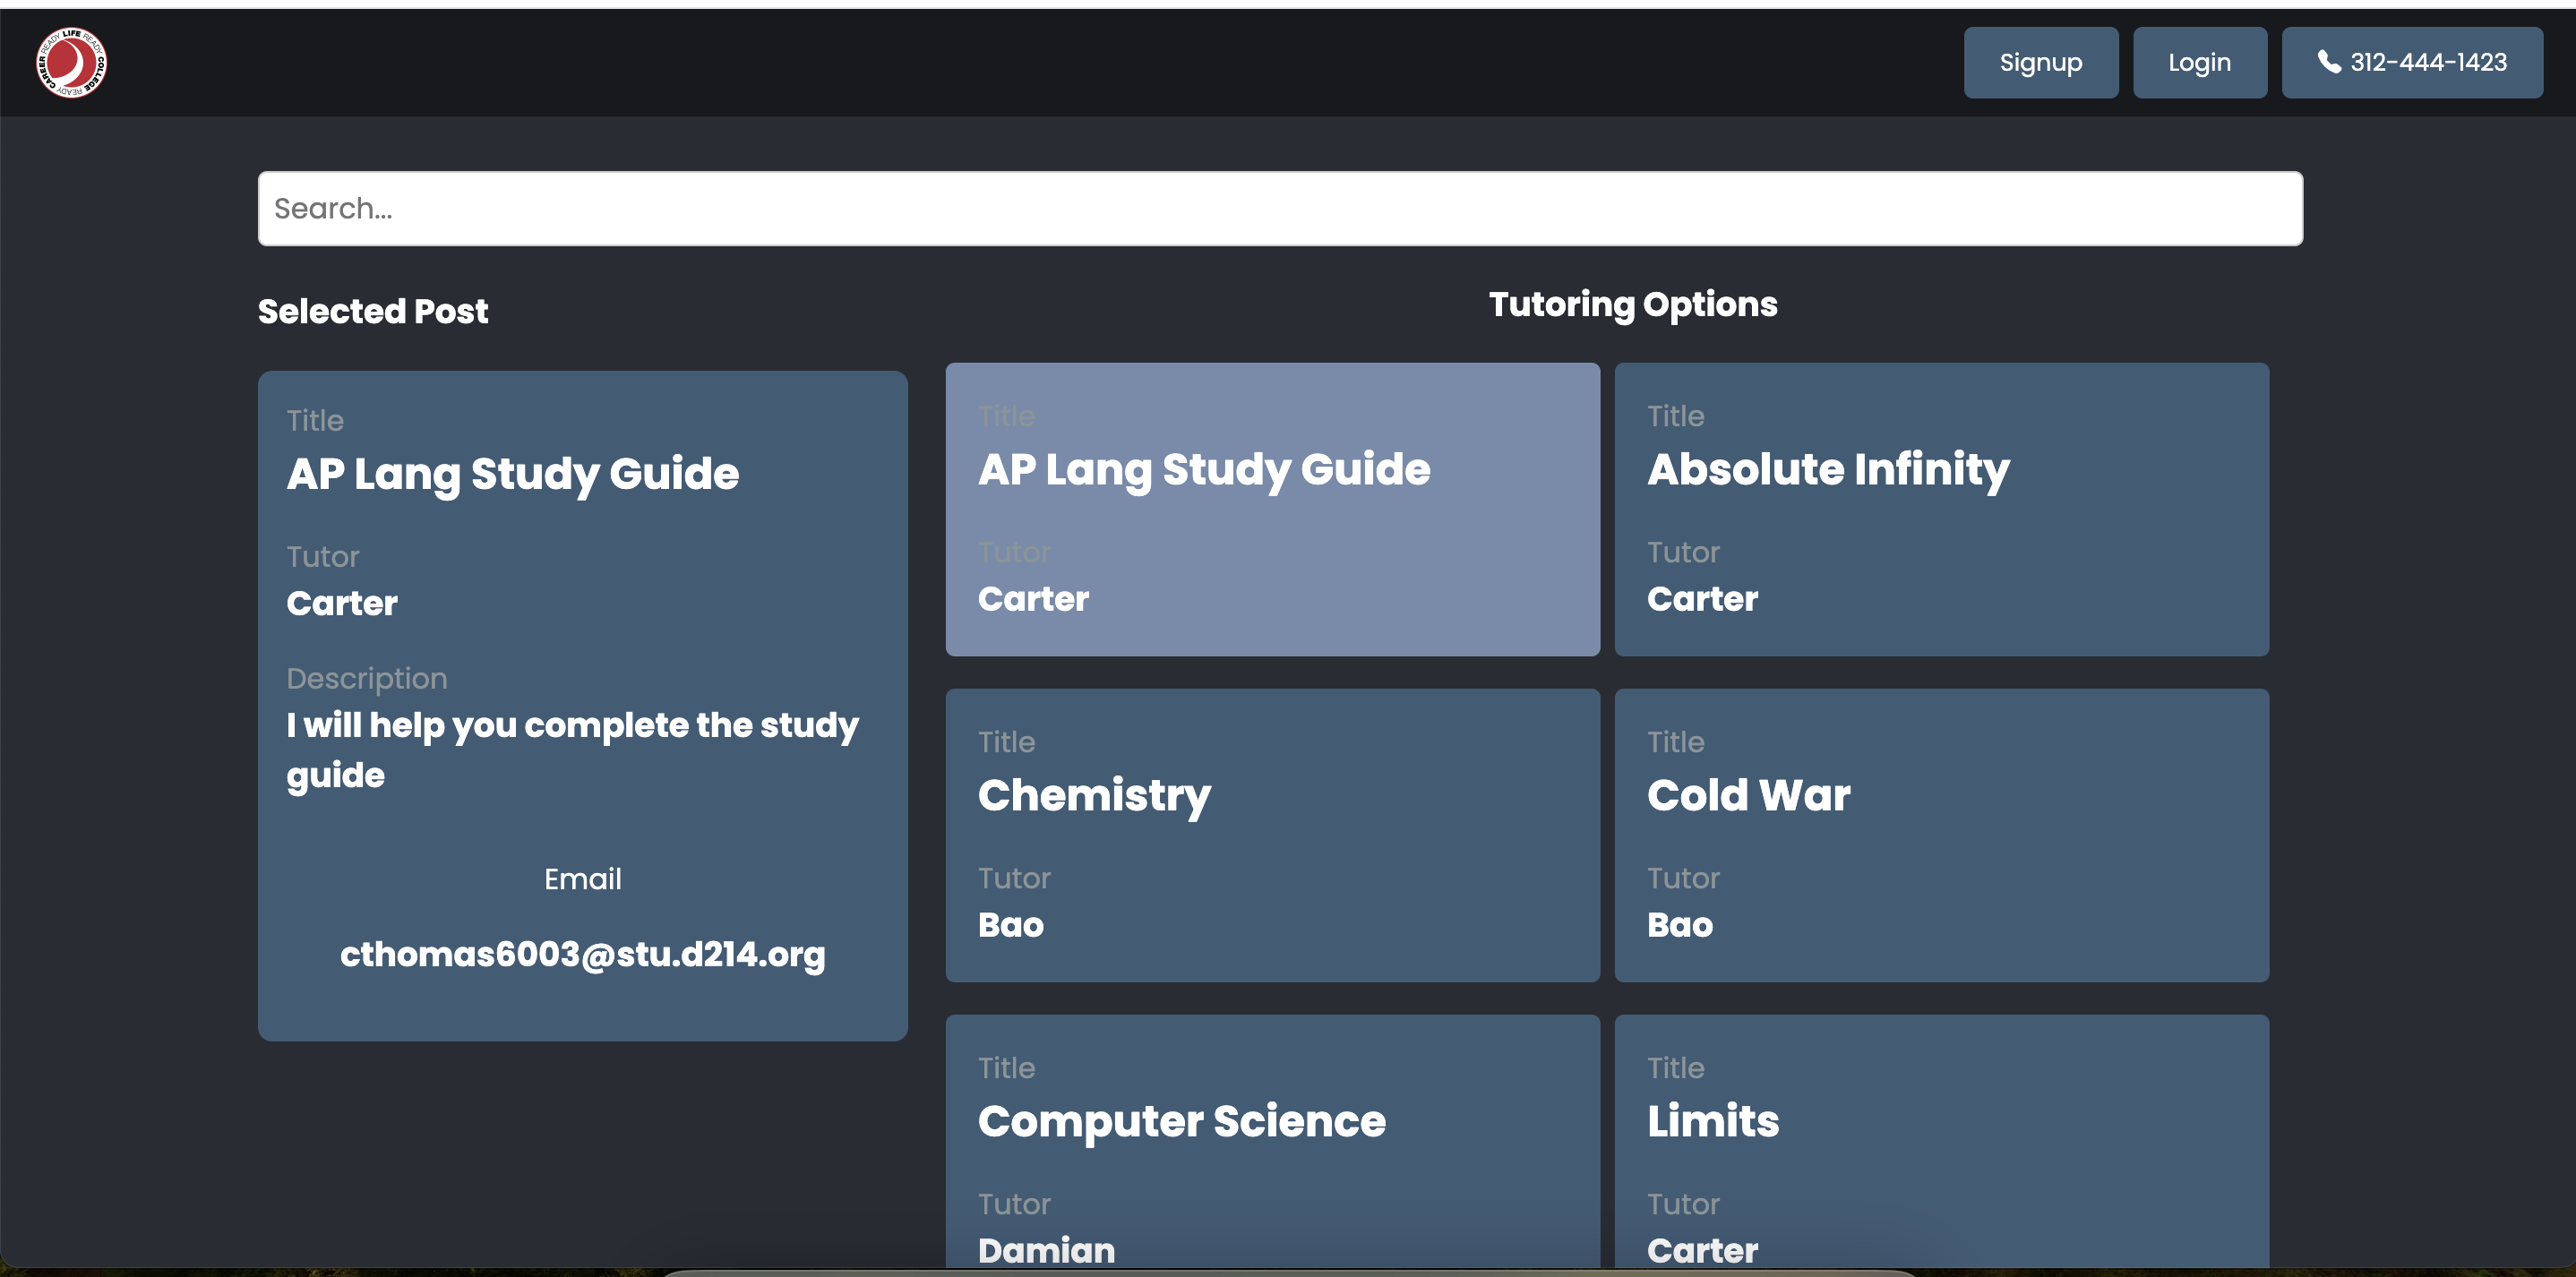The height and width of the screenshot is (1277, 2576).
Task: Open the Absolute Infinity tutoring card
Action: click(1940, 509)
